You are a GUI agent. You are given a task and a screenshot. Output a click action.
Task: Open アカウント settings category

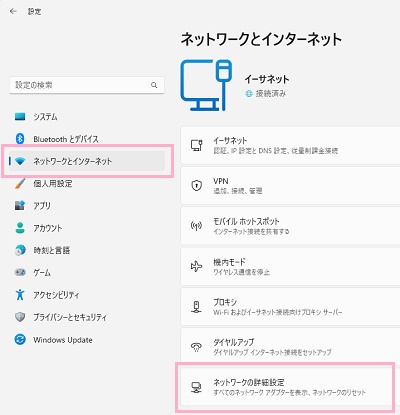[87, 228]
